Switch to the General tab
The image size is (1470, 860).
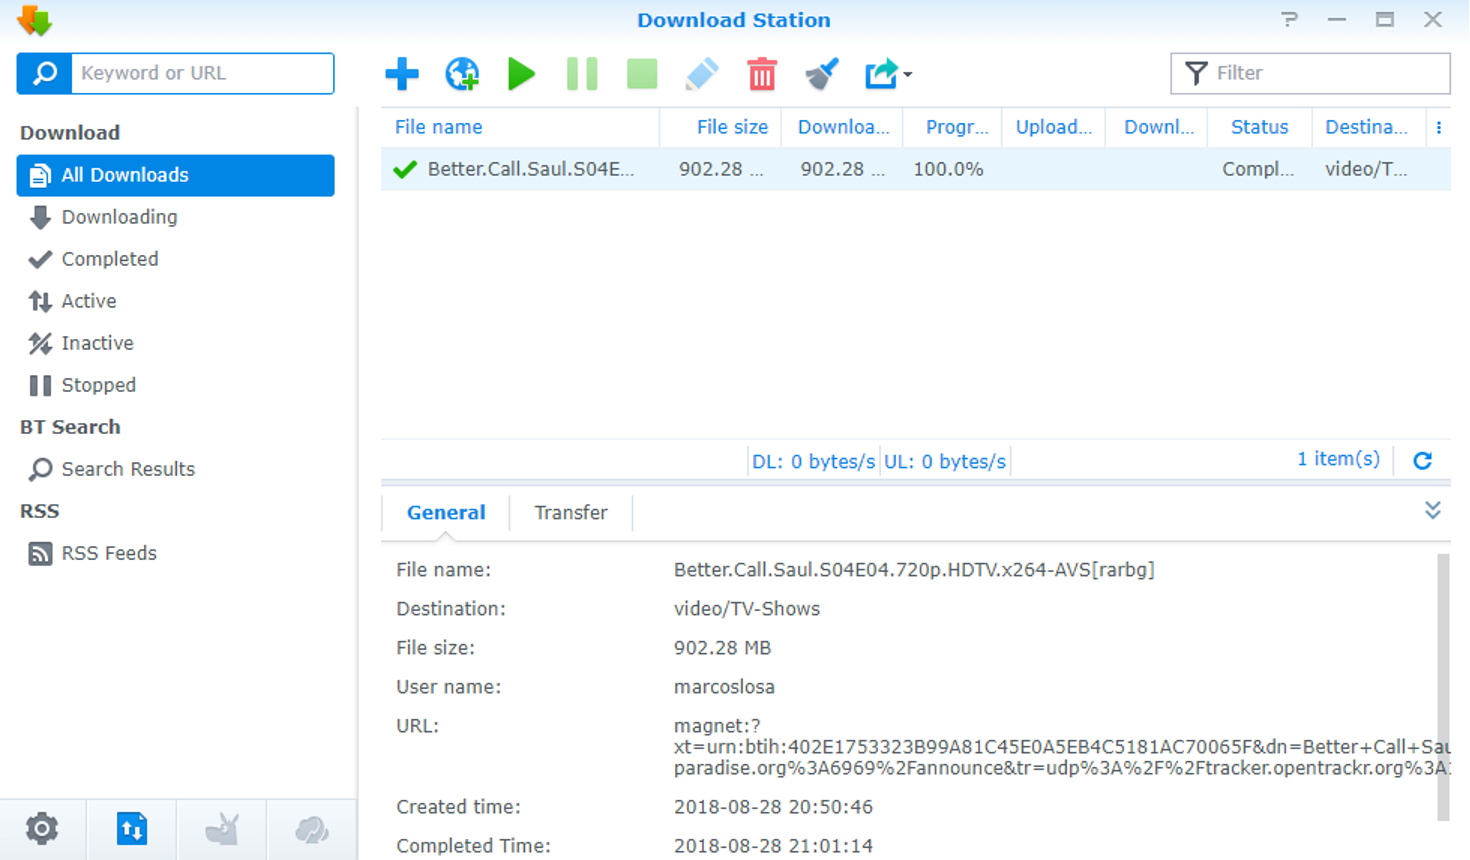pos(446,513)
